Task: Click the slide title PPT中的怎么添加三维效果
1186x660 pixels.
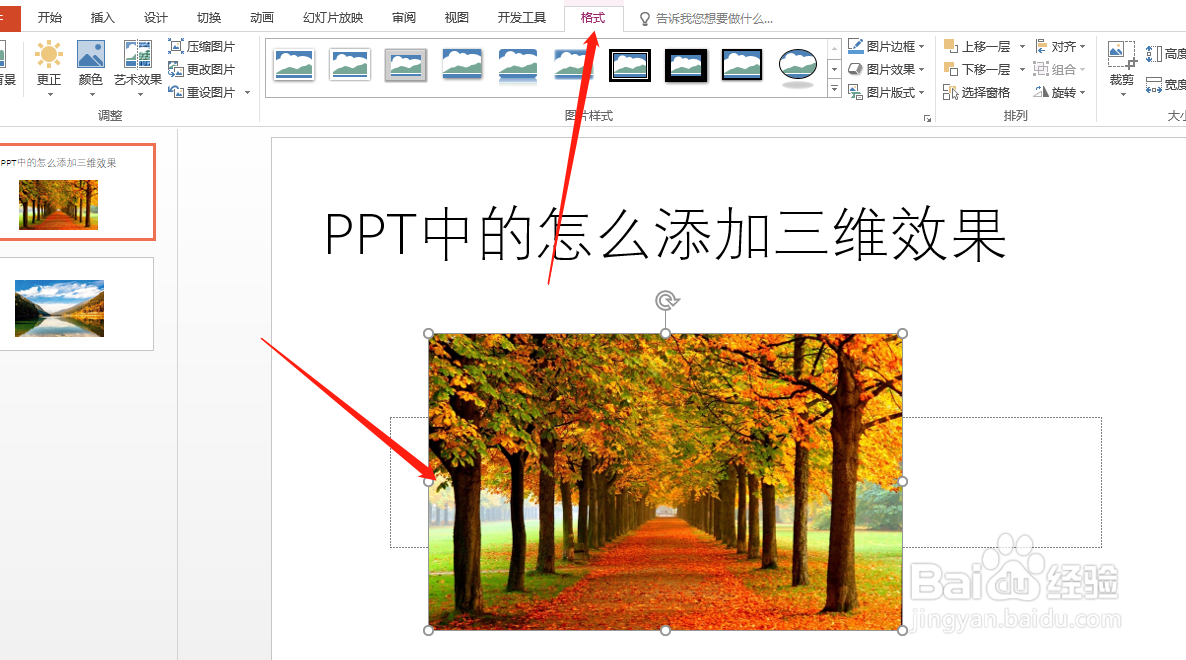Action: click(x=666, y=234)
